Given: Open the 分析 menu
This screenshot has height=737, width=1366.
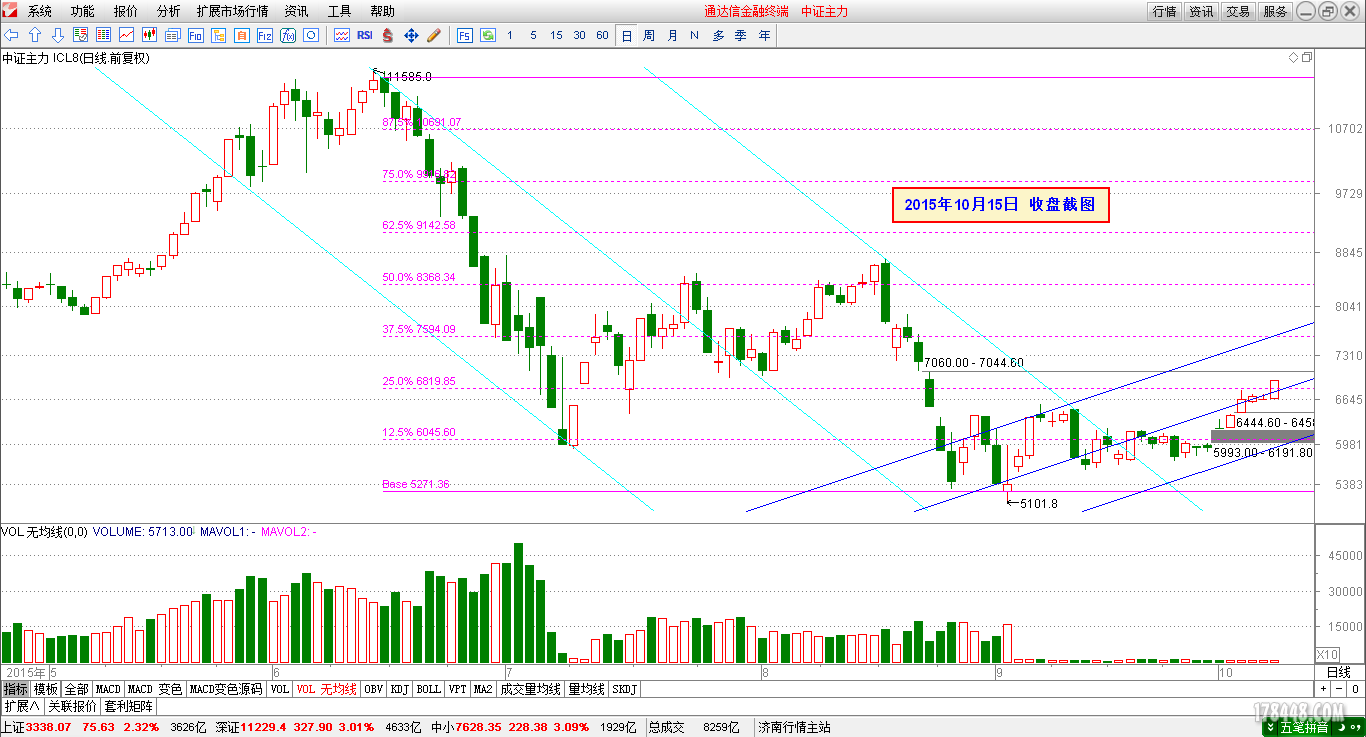Looking at the screenshot, I should click(x=169, y=11).
